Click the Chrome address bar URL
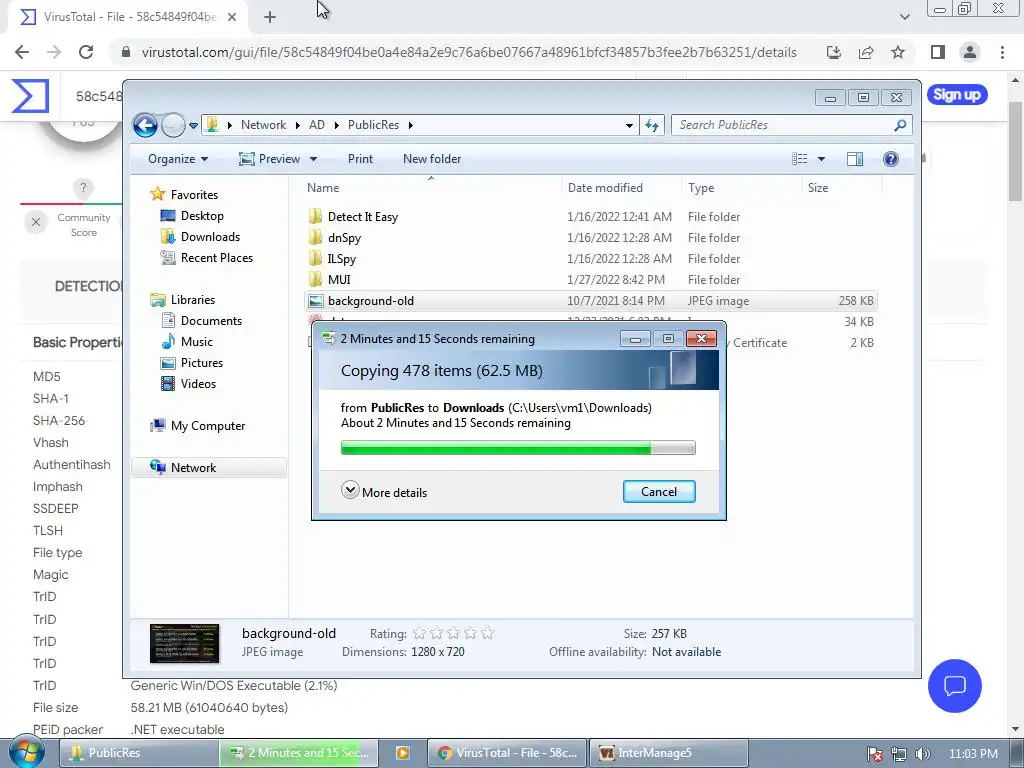1024x768 pixels. tap(469, 52)
